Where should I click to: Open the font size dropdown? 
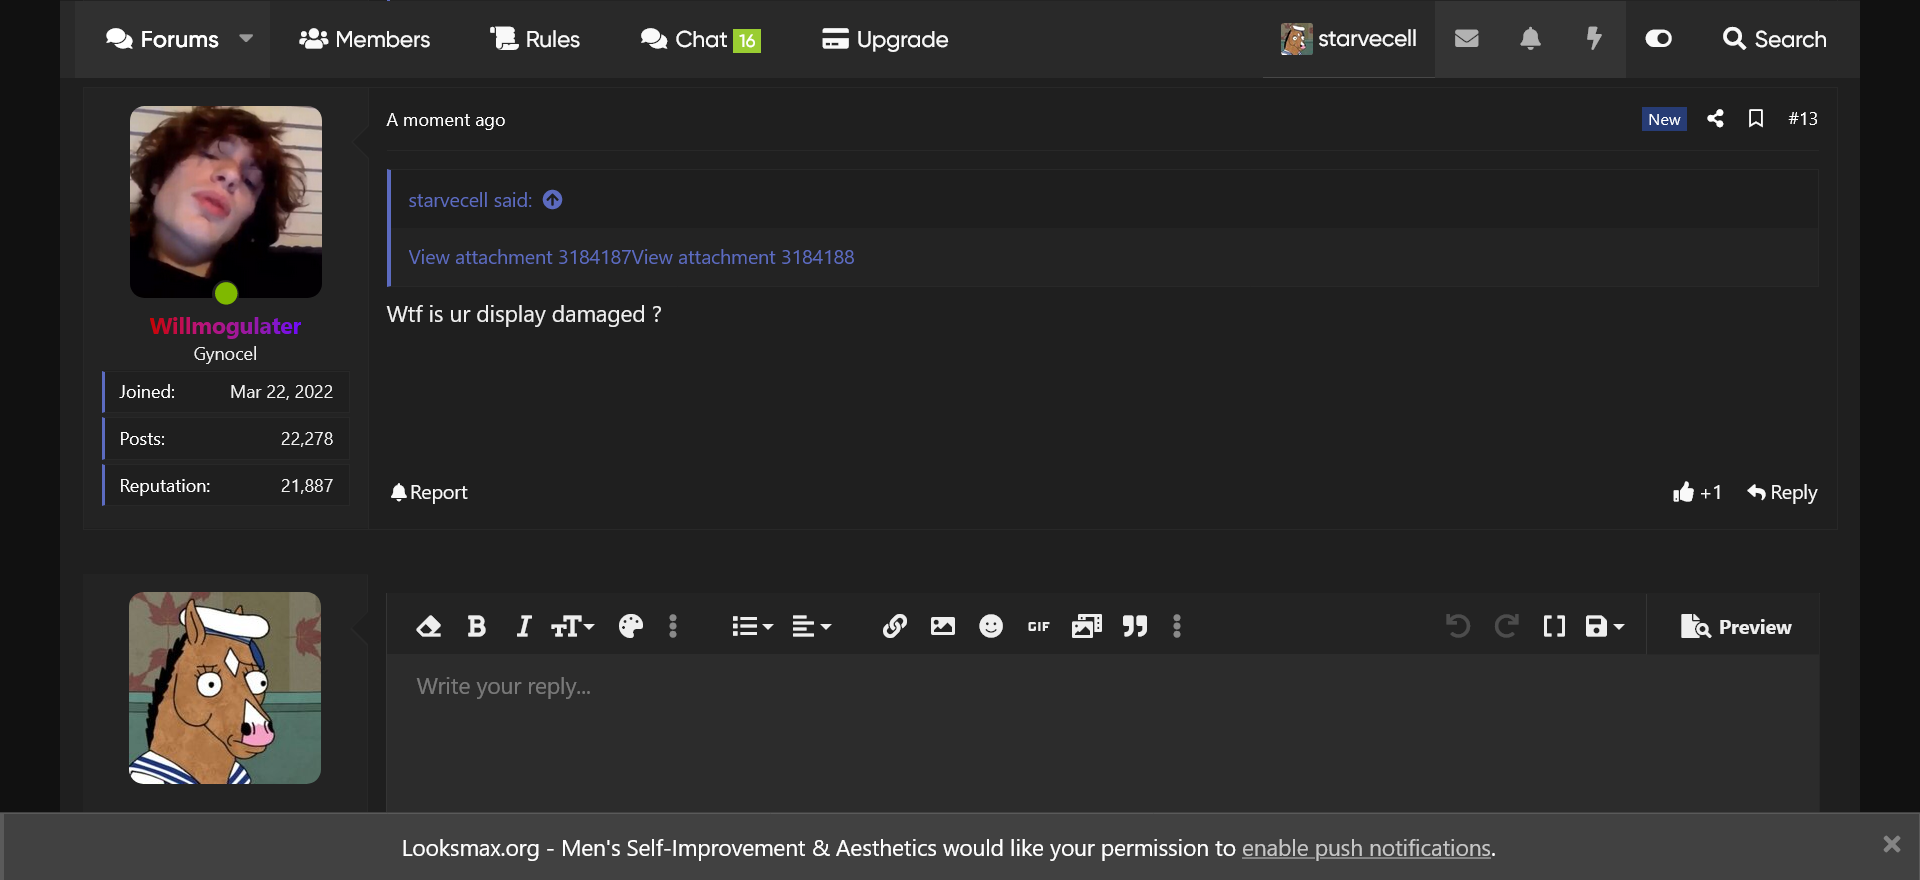(572, 627)
